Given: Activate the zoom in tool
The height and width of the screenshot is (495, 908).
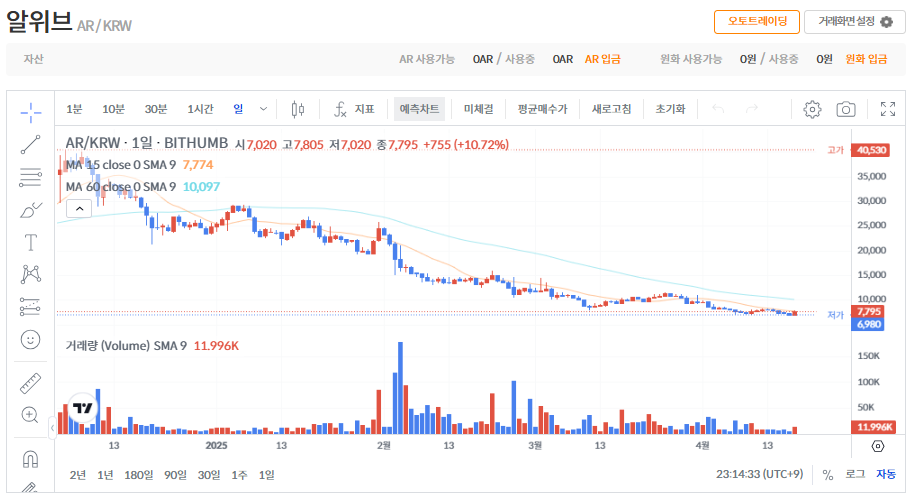Looking at the screenshot, I should point(31,415).
